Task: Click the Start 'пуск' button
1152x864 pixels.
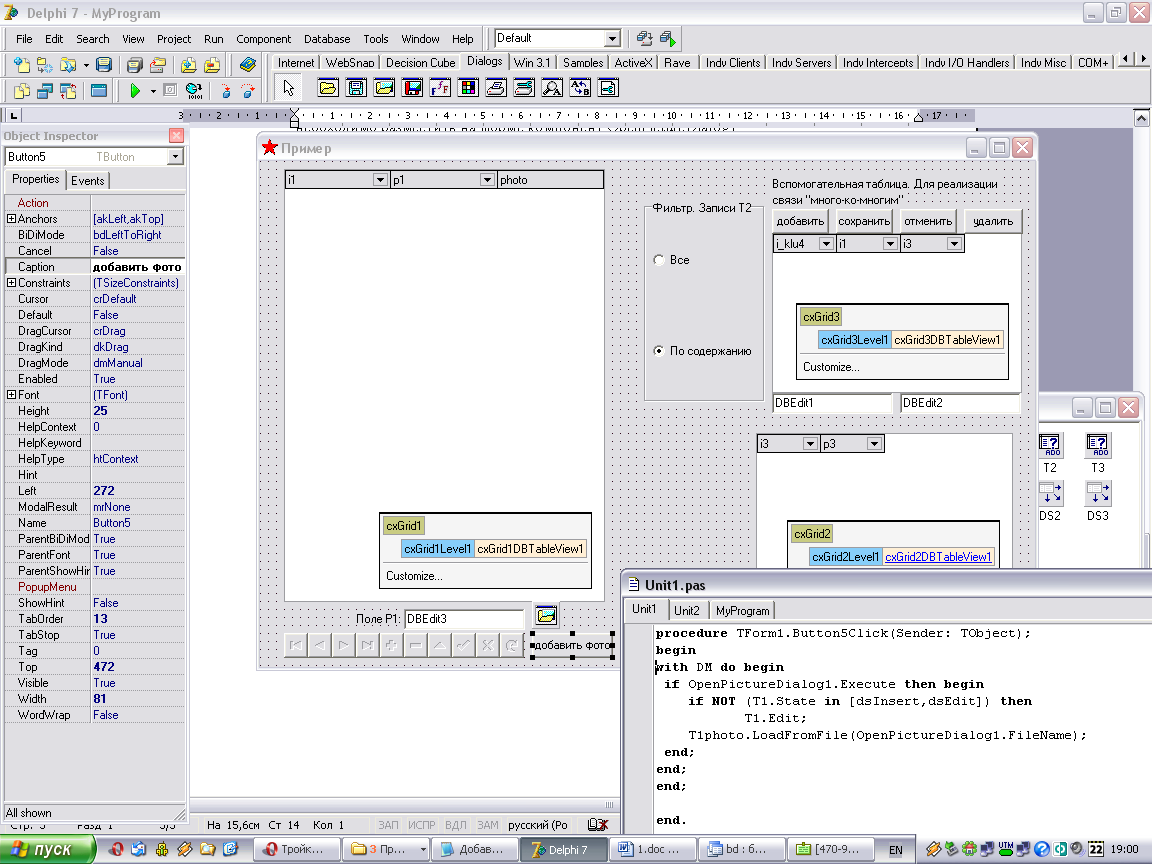Action: pos(47,849)
